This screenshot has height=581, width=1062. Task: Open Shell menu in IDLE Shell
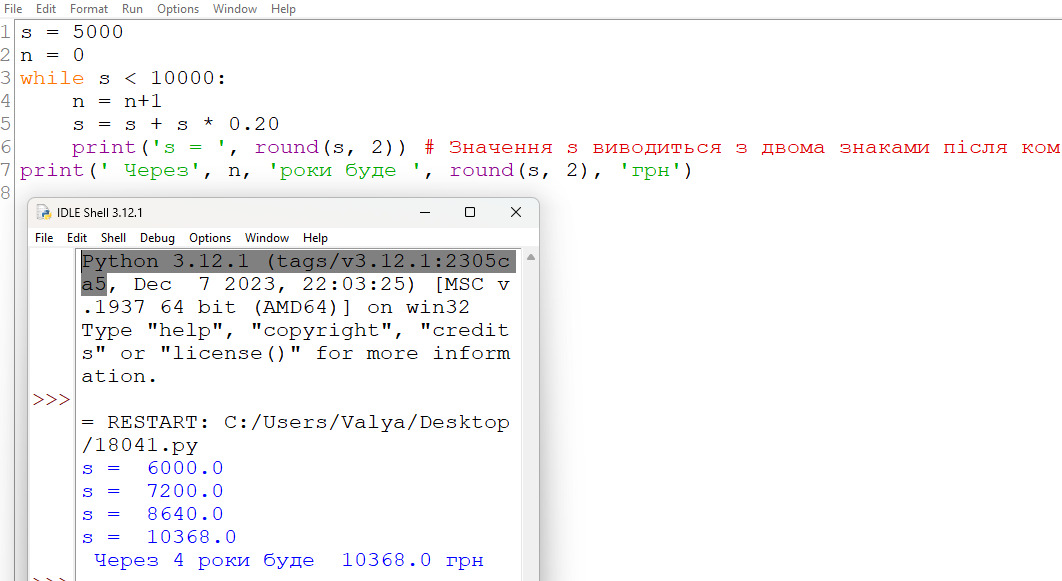113,238
